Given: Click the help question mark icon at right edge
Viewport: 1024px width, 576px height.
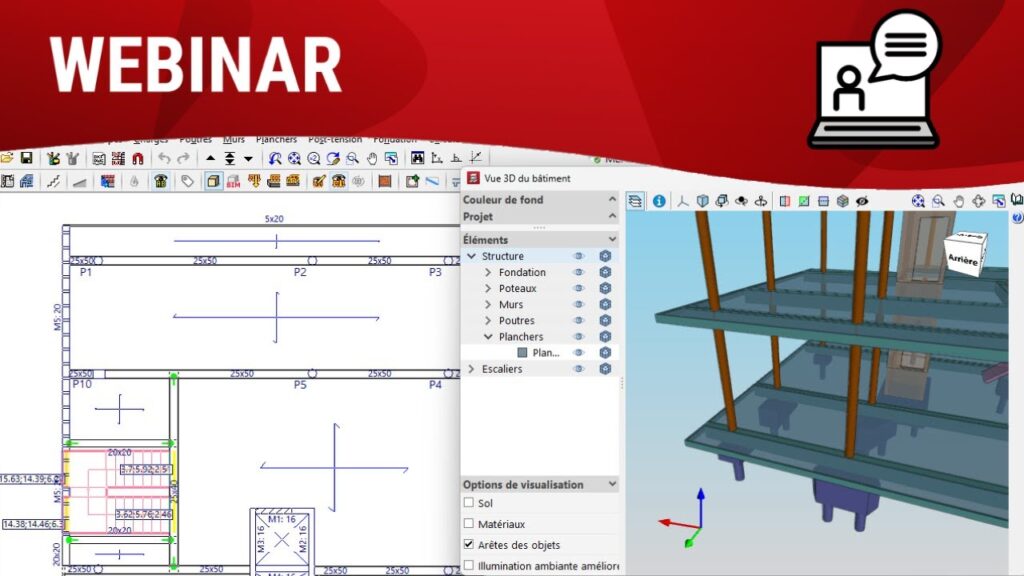Looking at the screenshot, I should (x=1017, y=217).
